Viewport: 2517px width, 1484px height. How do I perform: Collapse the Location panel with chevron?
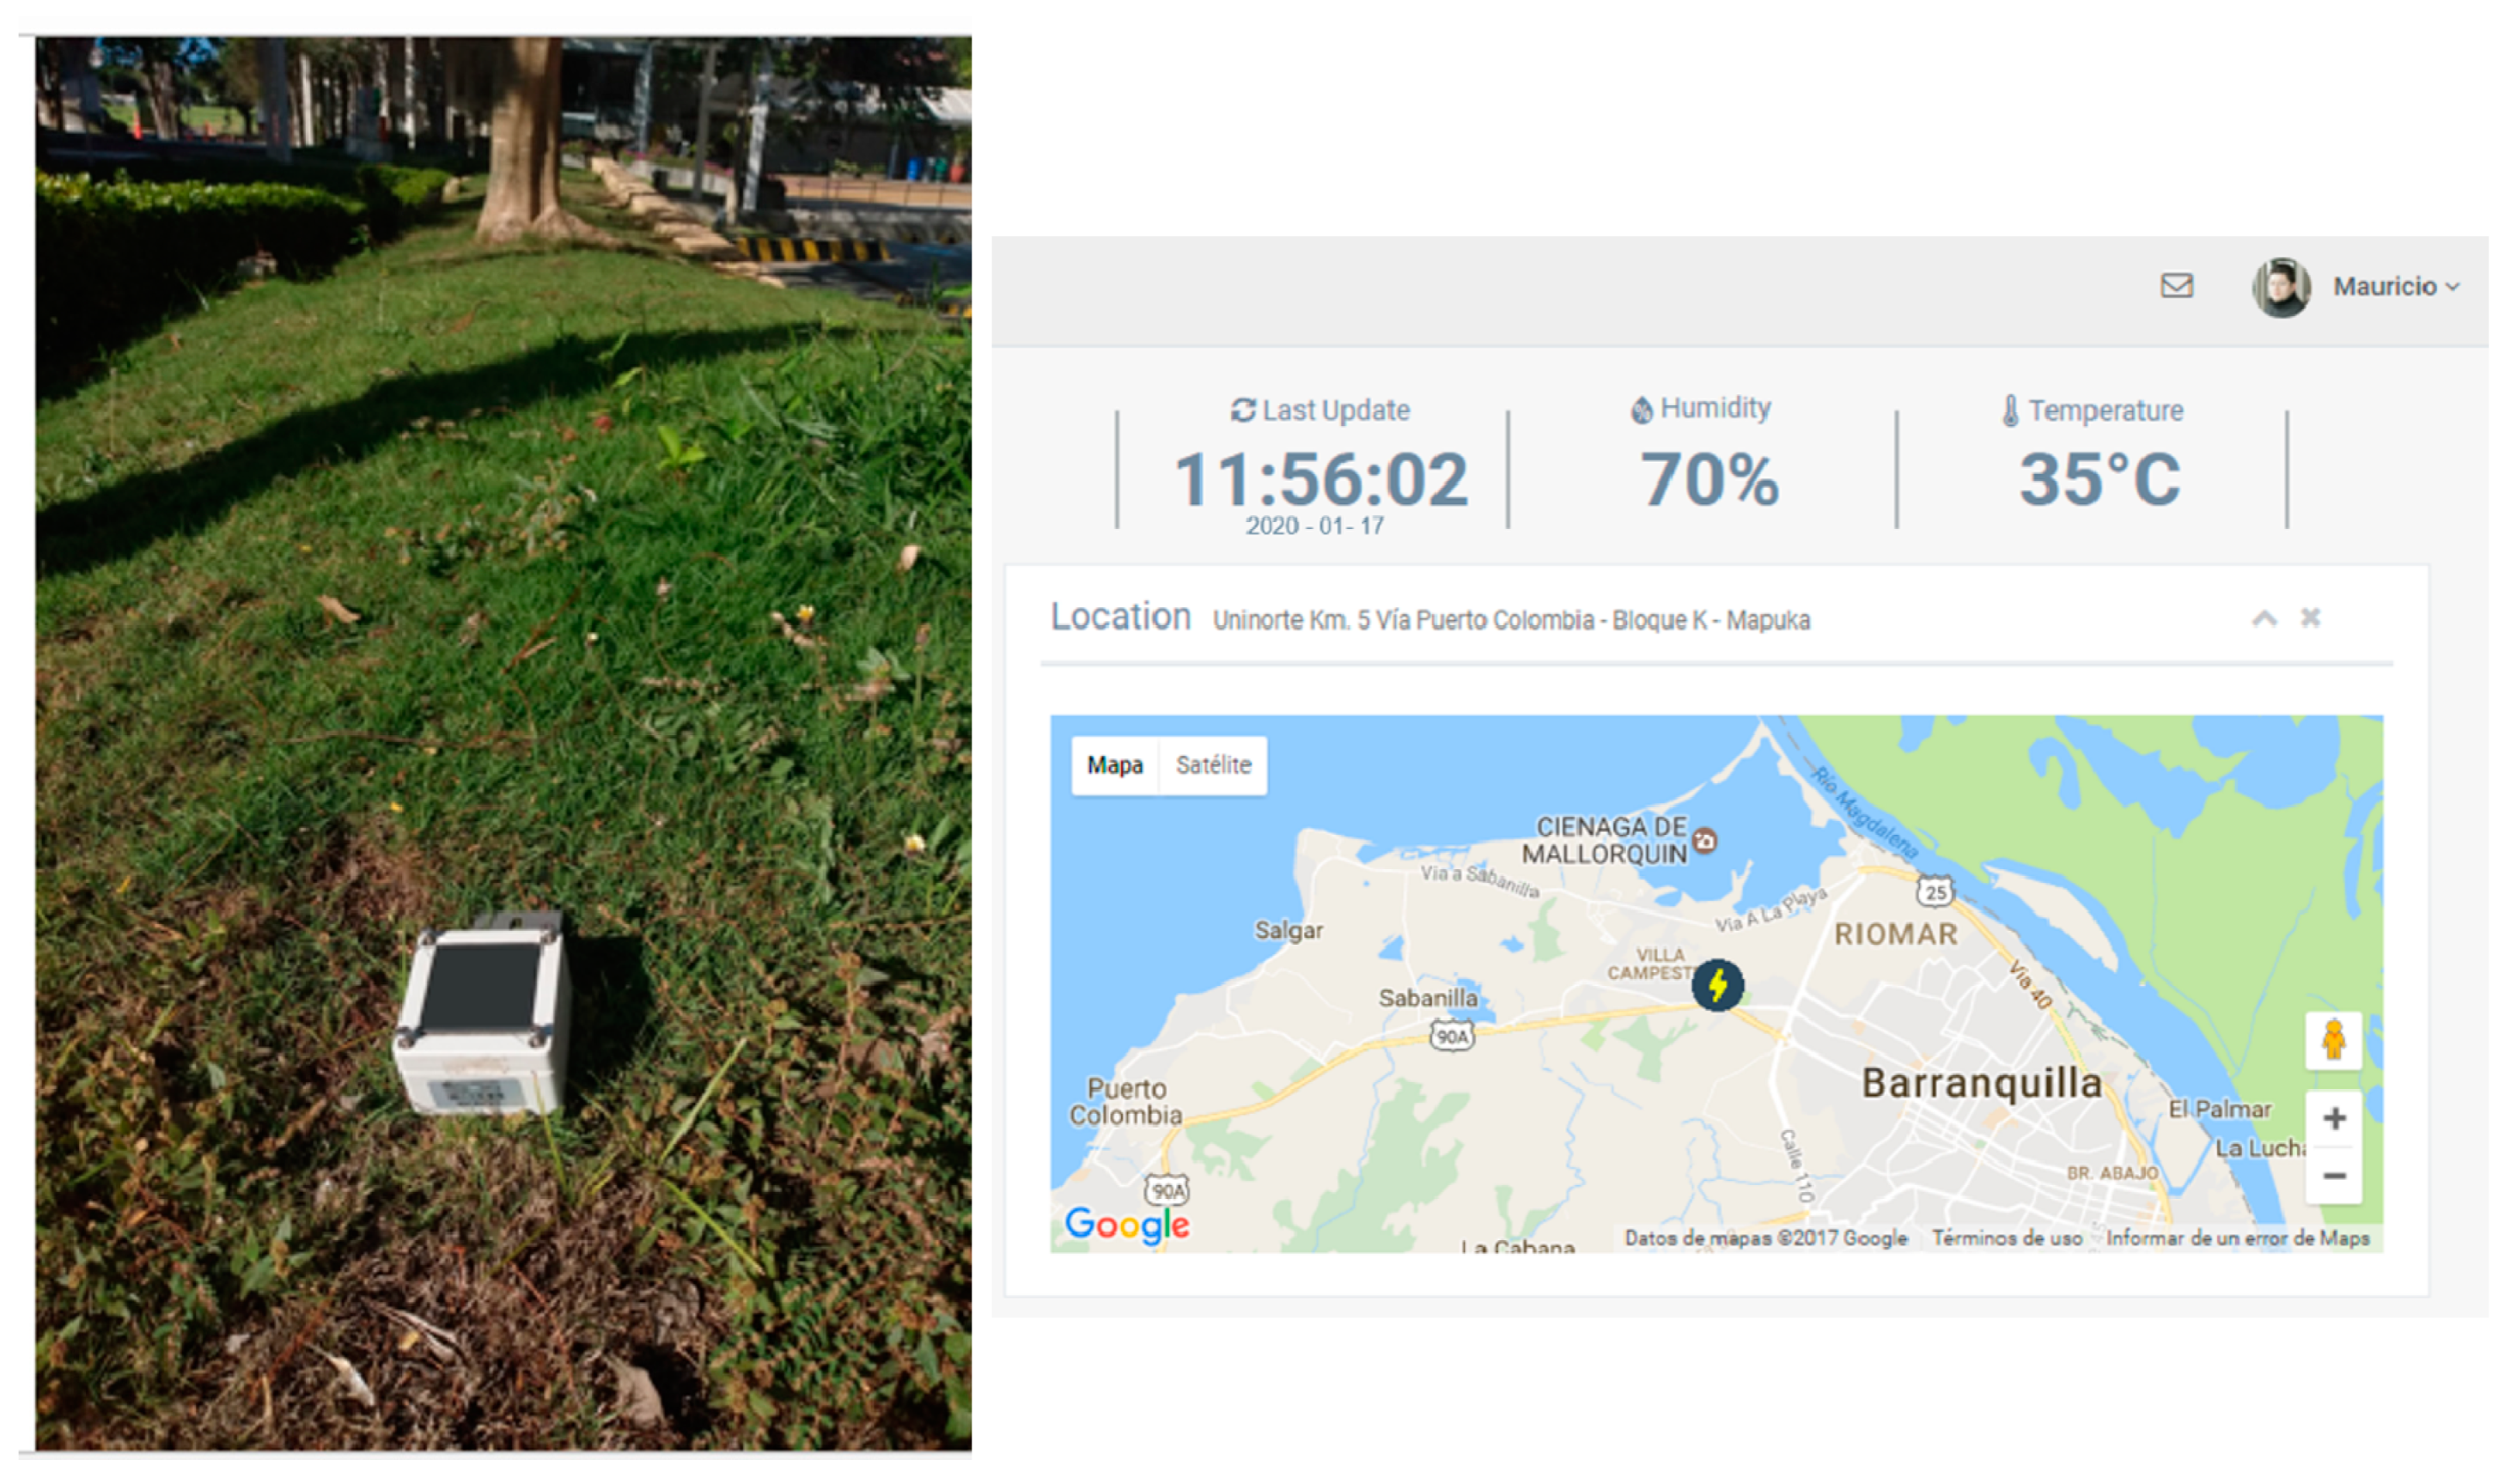point(2264,619)
